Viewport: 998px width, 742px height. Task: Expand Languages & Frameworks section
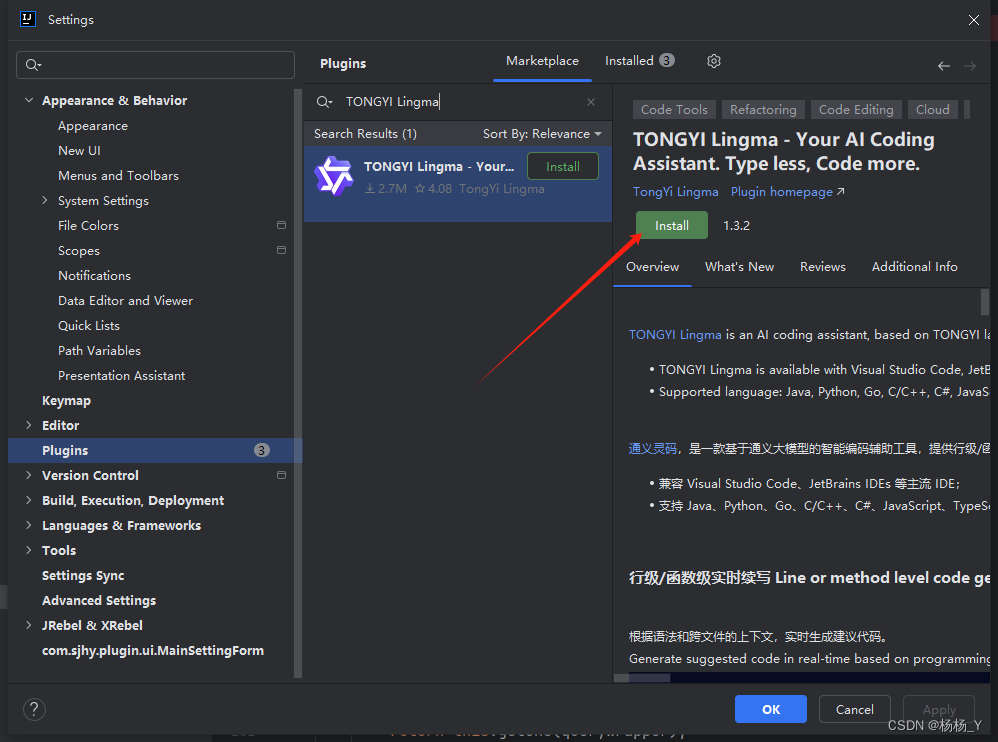pos(29,525)
